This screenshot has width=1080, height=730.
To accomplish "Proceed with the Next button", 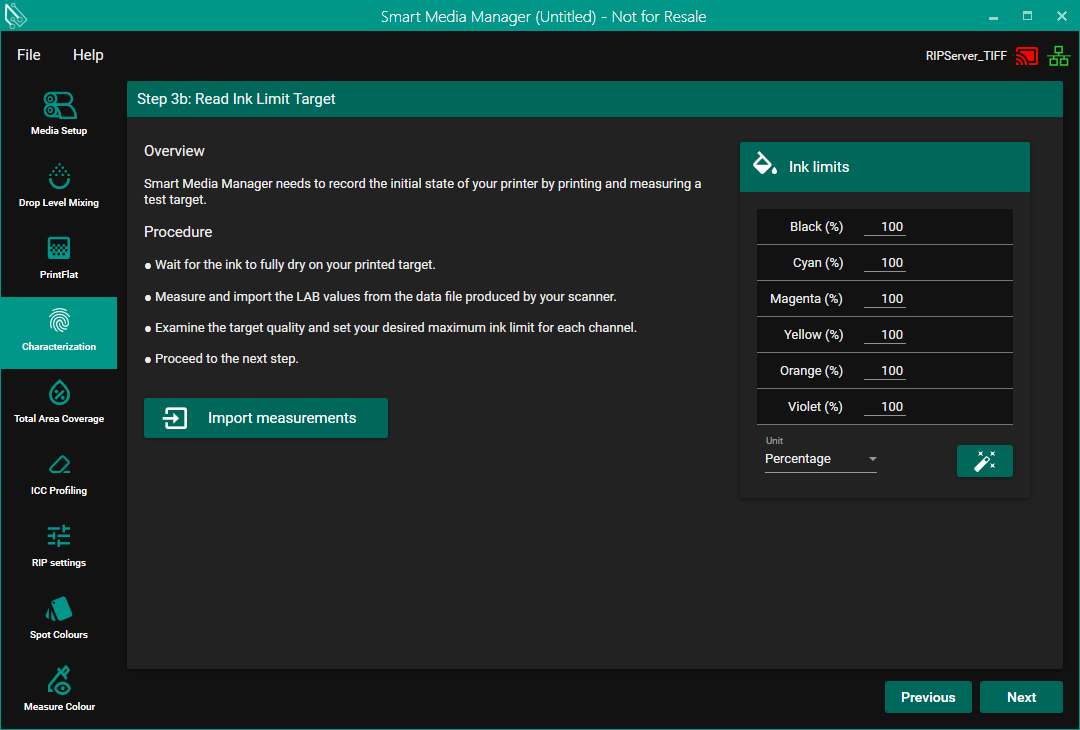I will [x=1021, y=697].
